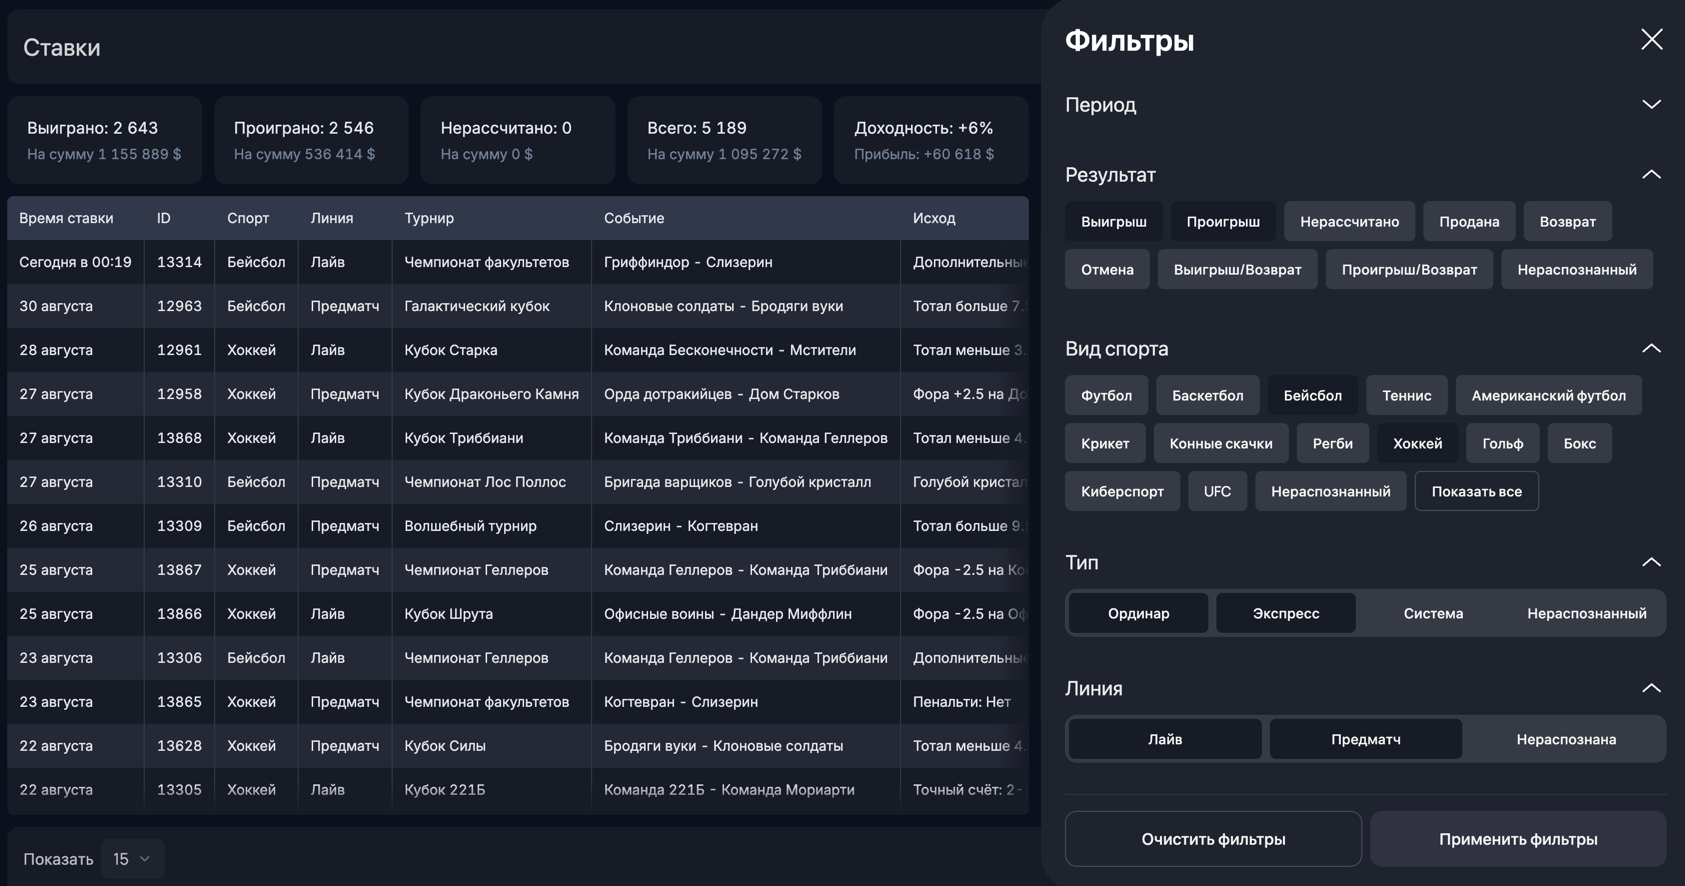Open bet row with ID 13314
This screenshot has height=886, width=1685.
tap(179, 262)
